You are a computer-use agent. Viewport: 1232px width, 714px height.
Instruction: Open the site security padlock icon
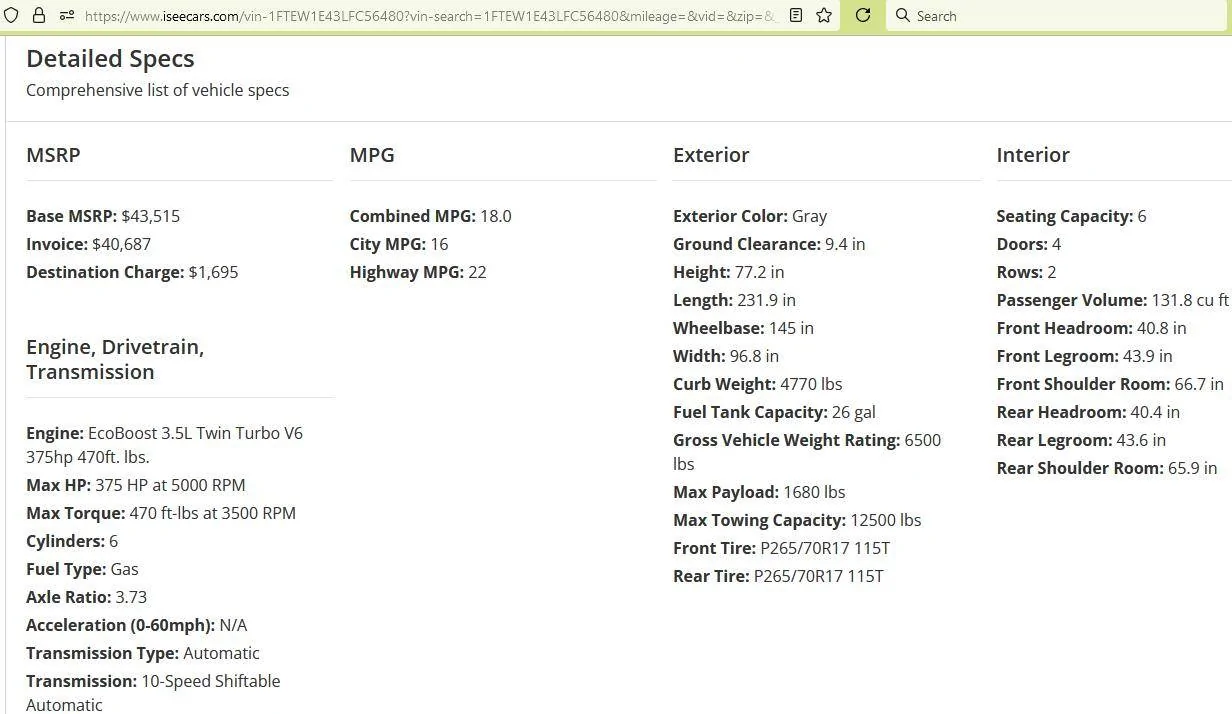[38, 16]
